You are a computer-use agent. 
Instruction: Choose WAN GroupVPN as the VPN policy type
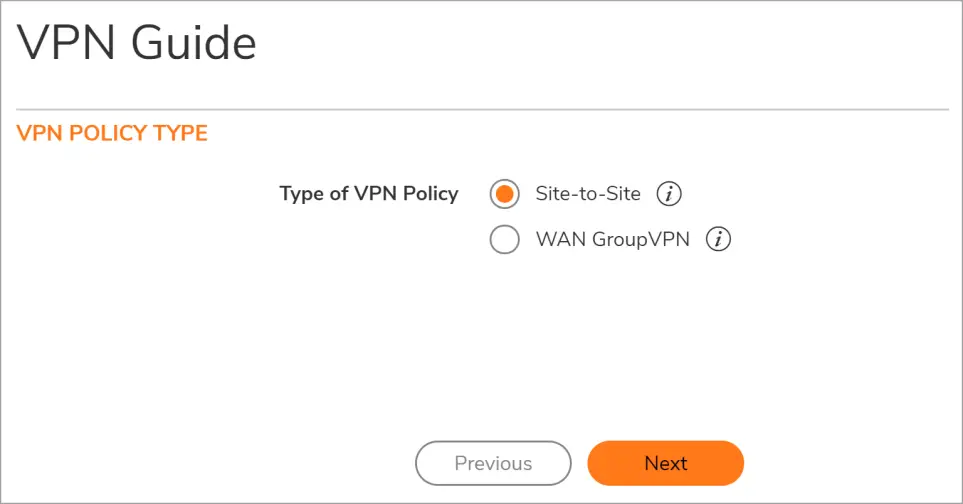point(505,240)
